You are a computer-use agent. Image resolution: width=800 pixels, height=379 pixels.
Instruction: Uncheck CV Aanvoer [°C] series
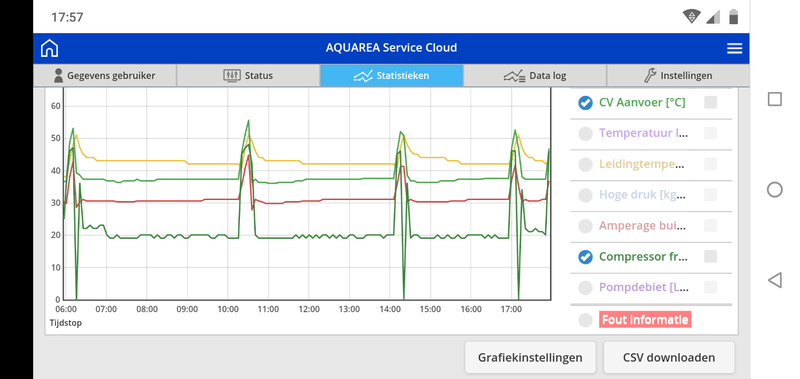click(585, 103)
